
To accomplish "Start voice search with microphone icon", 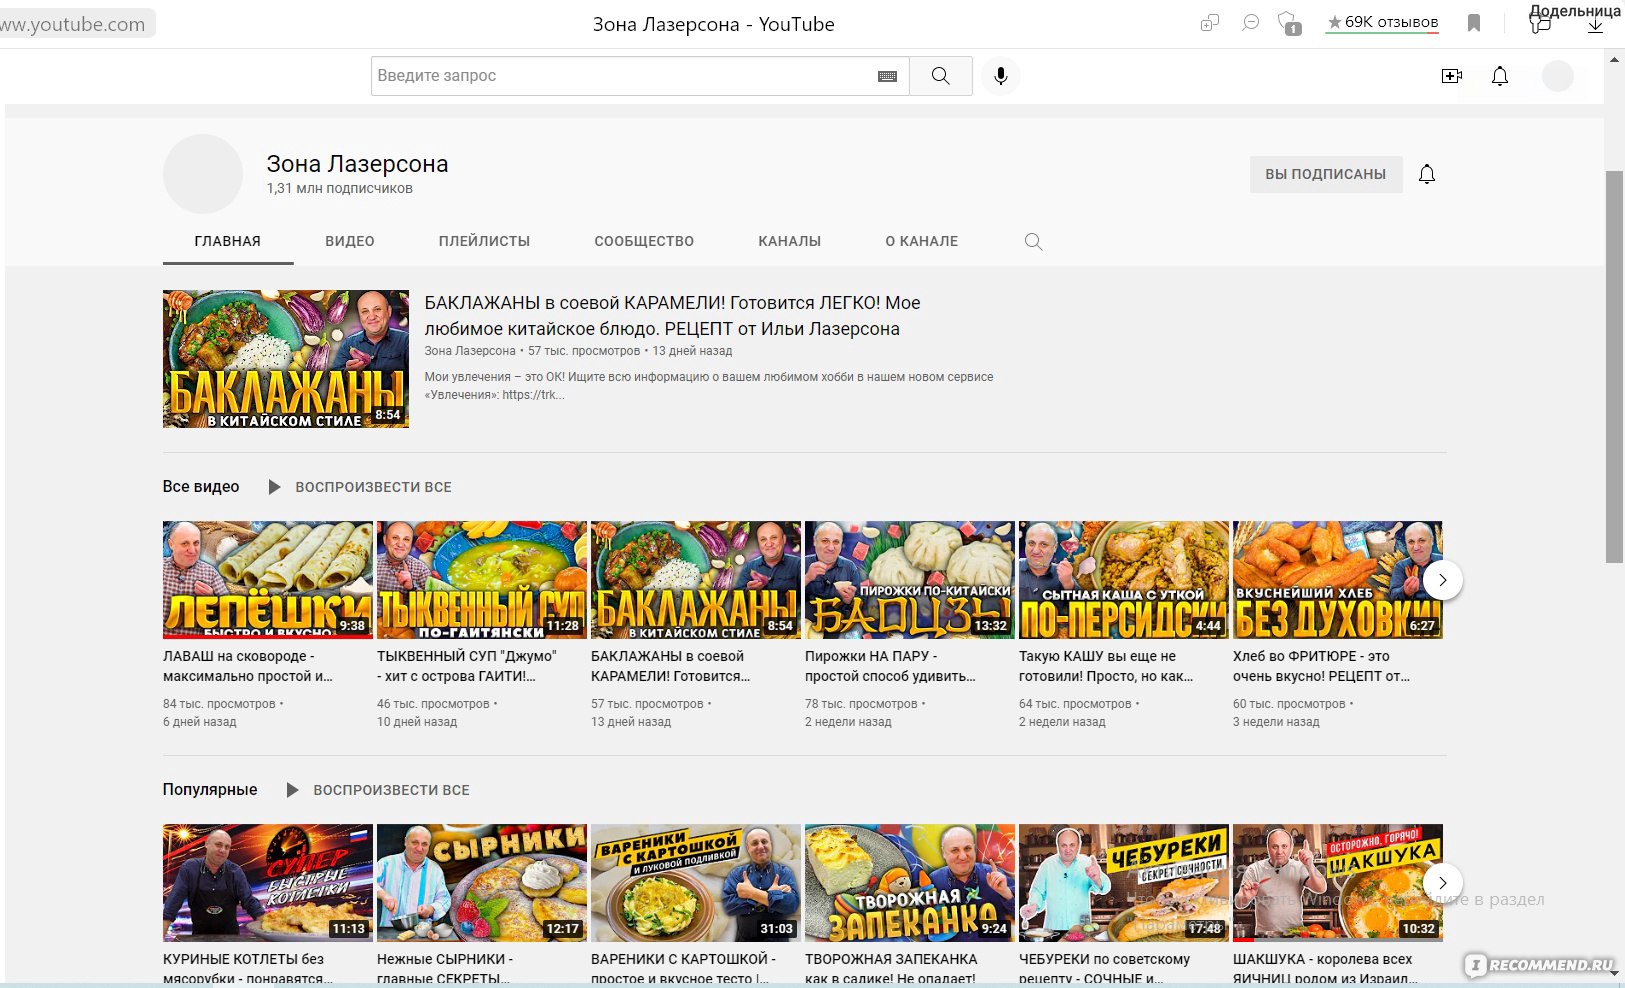I will (1000, 76).
